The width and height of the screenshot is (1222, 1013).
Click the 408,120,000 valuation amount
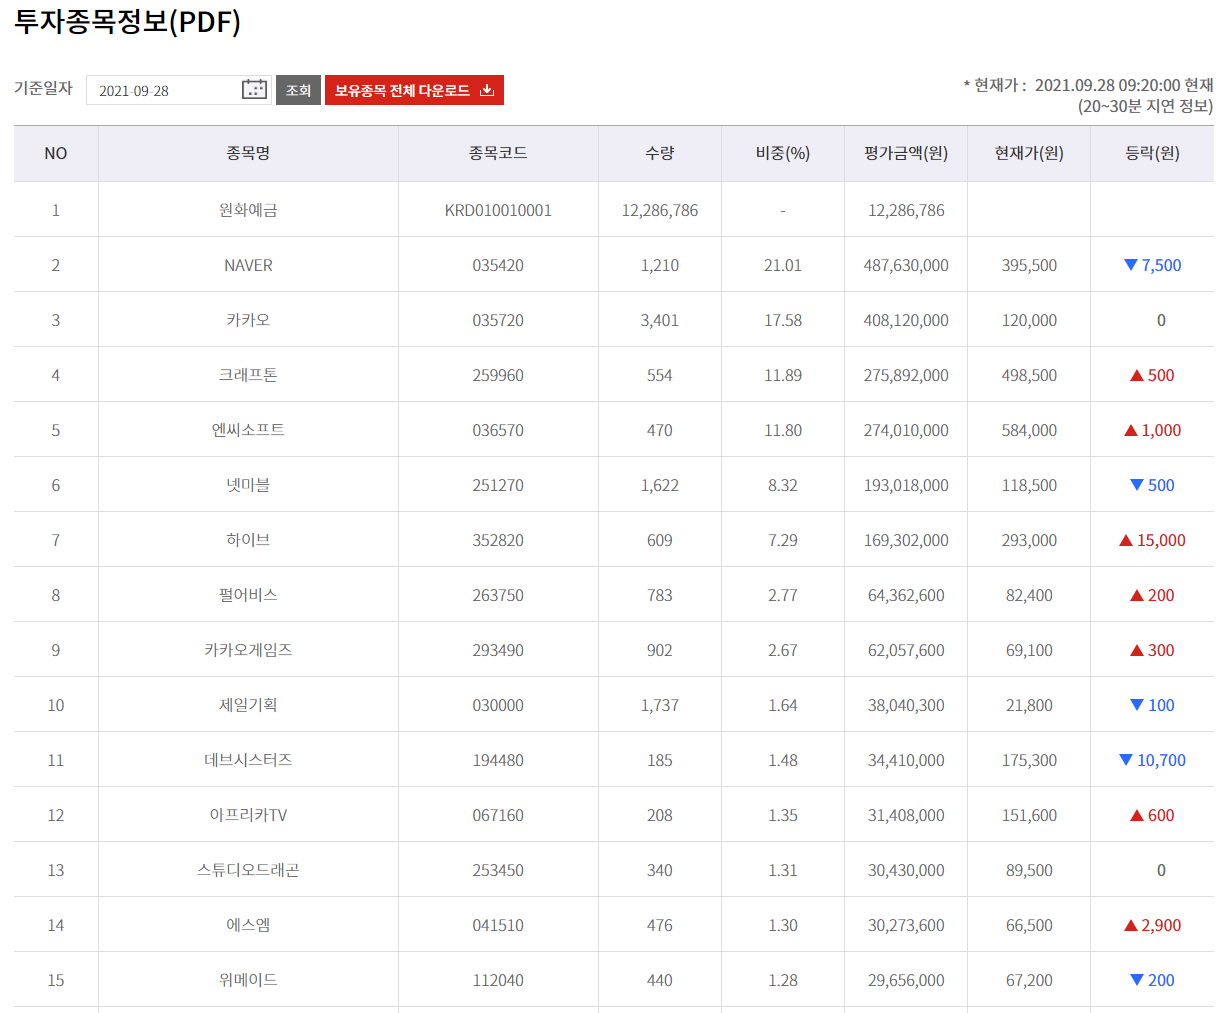906,320
